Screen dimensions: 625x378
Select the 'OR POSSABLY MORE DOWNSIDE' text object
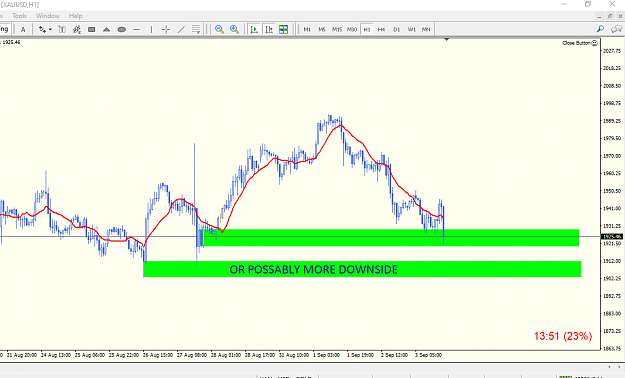click(313, 270)
